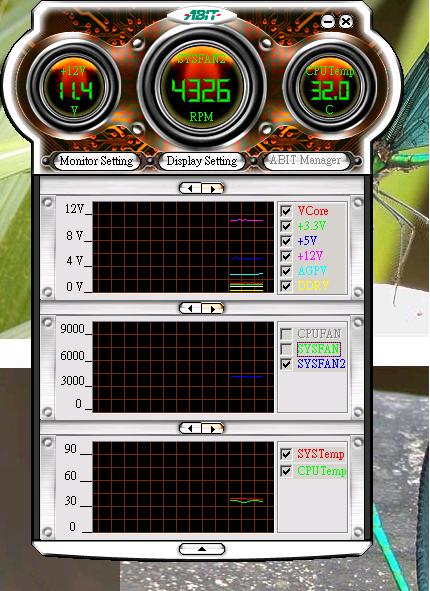Uncheck the SYSTemp checkbox
This screenshot has width=430, height=591.
pos(286,454)
